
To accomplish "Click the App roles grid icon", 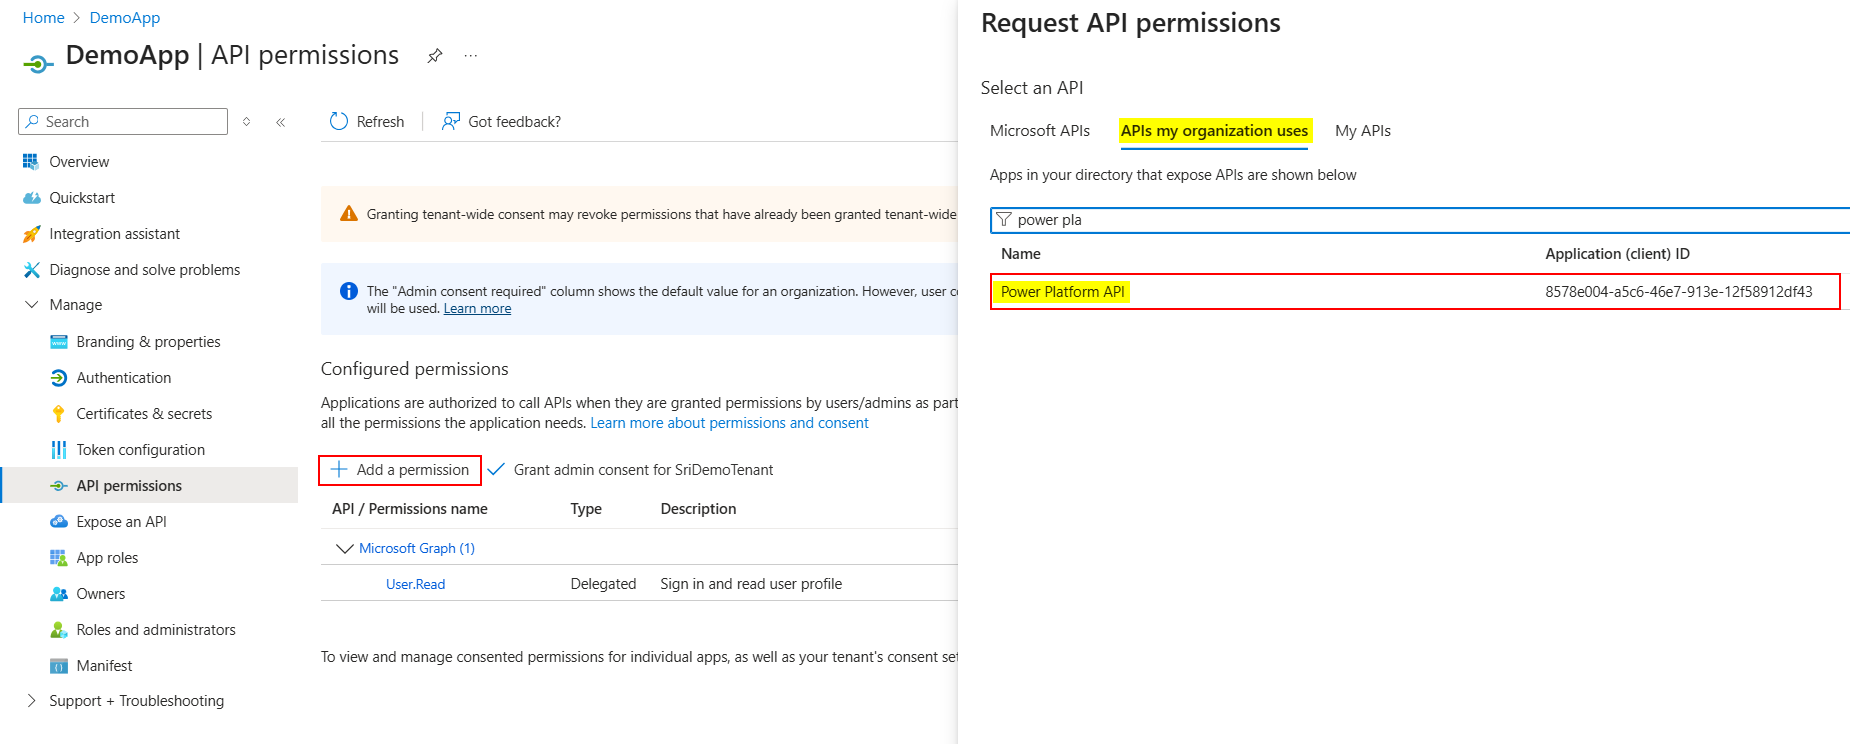I will click(x=59, y=558).
